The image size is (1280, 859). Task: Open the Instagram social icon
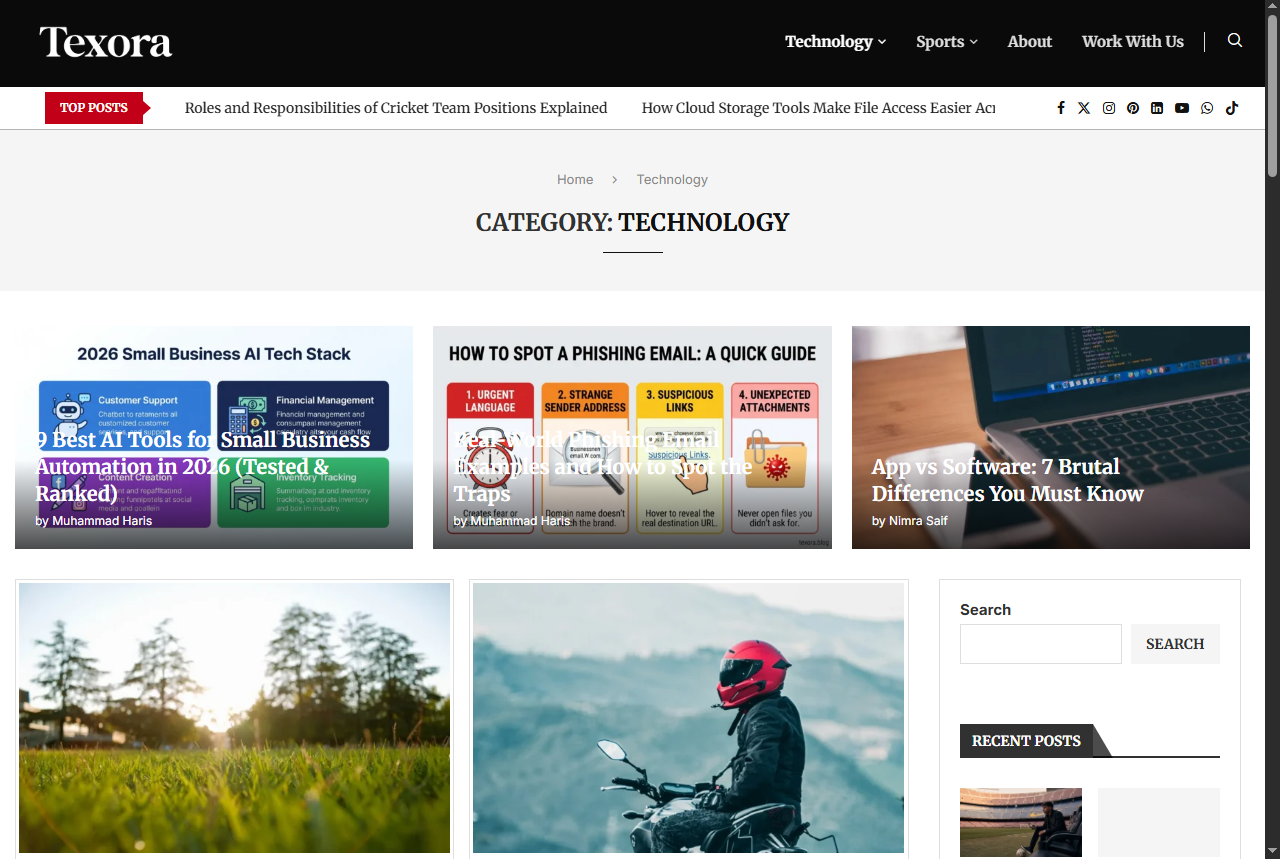click(x=1109, y=108)
